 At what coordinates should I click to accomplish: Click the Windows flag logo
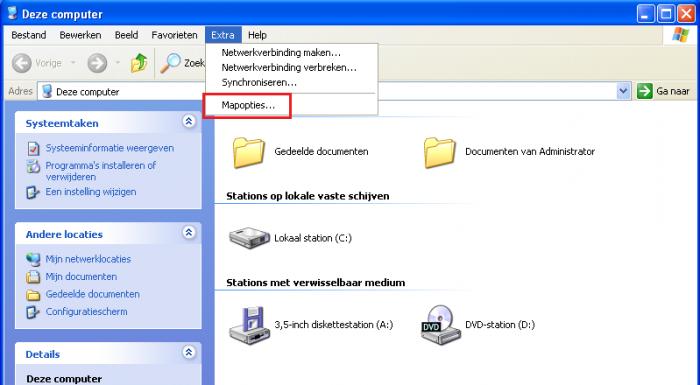[680, 35]
